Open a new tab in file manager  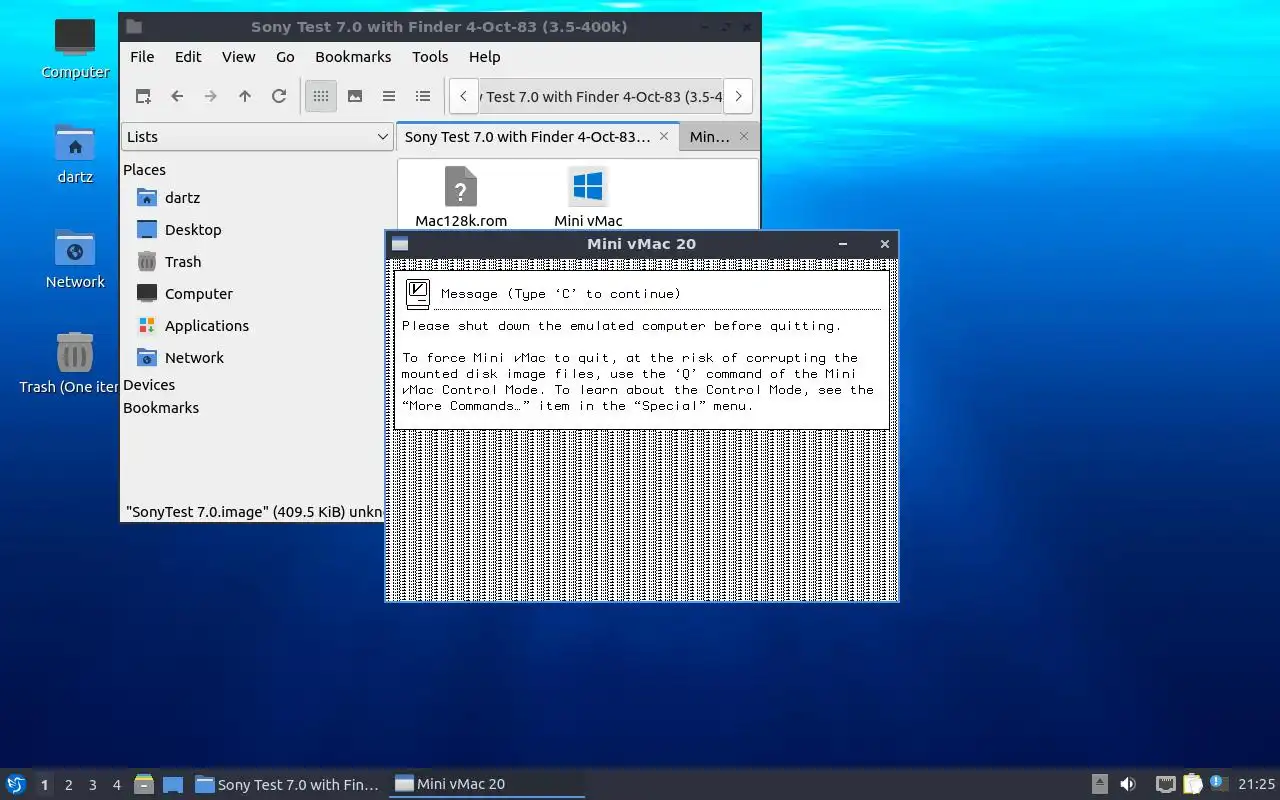[143, 97]
